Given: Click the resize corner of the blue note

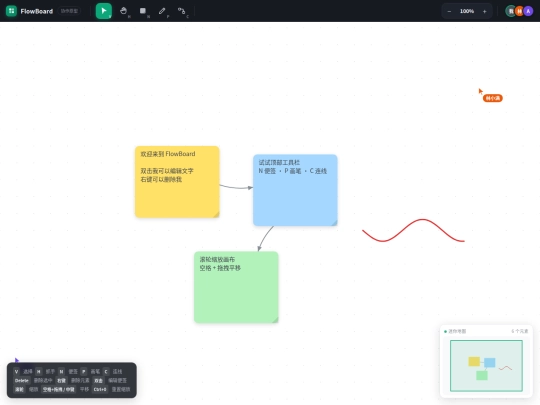Looking at the screenshot, I should (x=334, y=223).
